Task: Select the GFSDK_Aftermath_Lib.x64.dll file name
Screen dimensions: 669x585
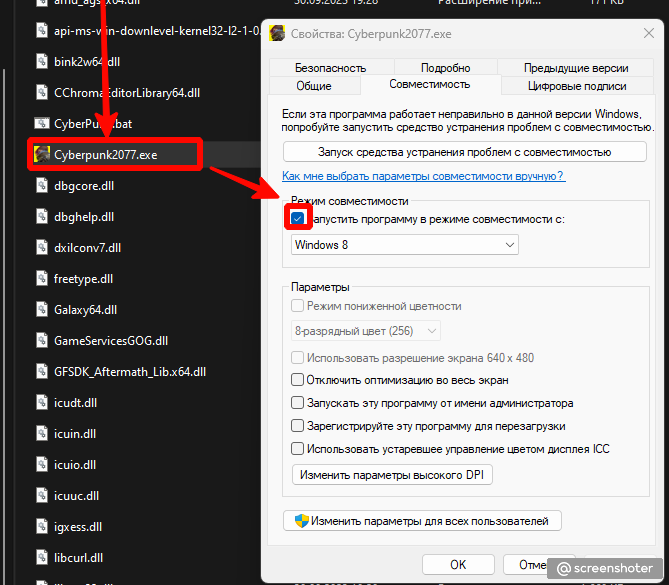Action: tap(130, 372)
